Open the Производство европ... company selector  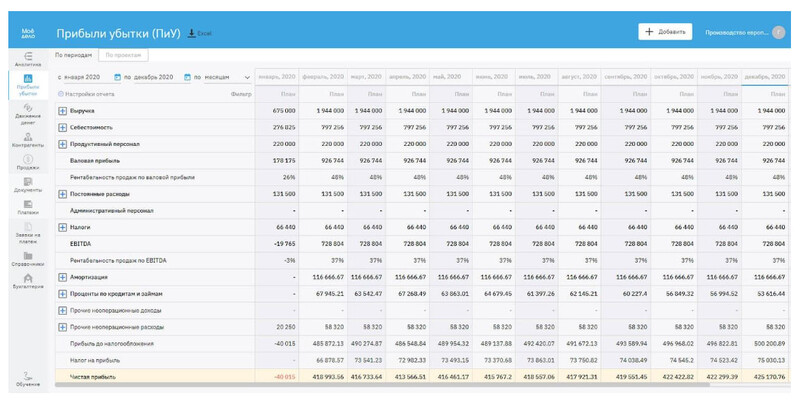(736, 33)
